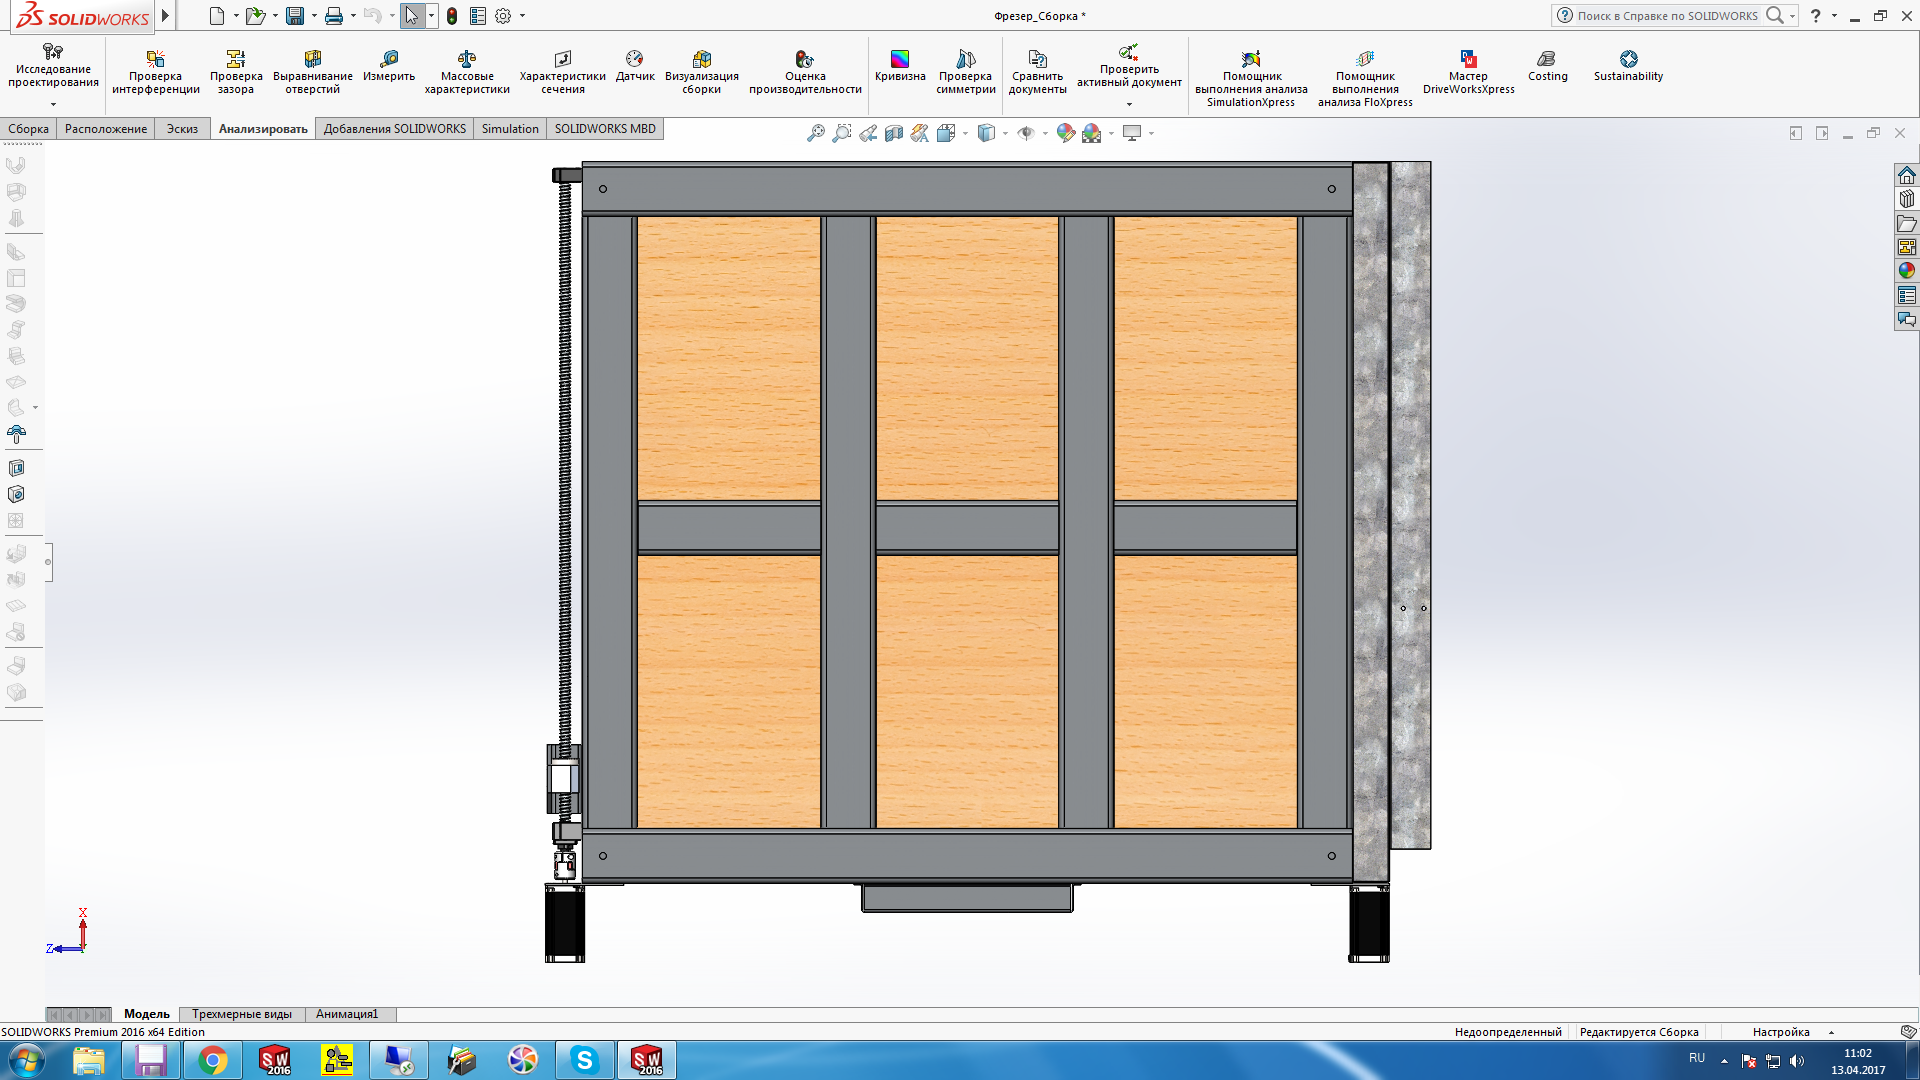Viewport: 1920px width, 1080px height.
Task: Open Массовые характеристики (Mass Properties)
Action: (466, 71)
